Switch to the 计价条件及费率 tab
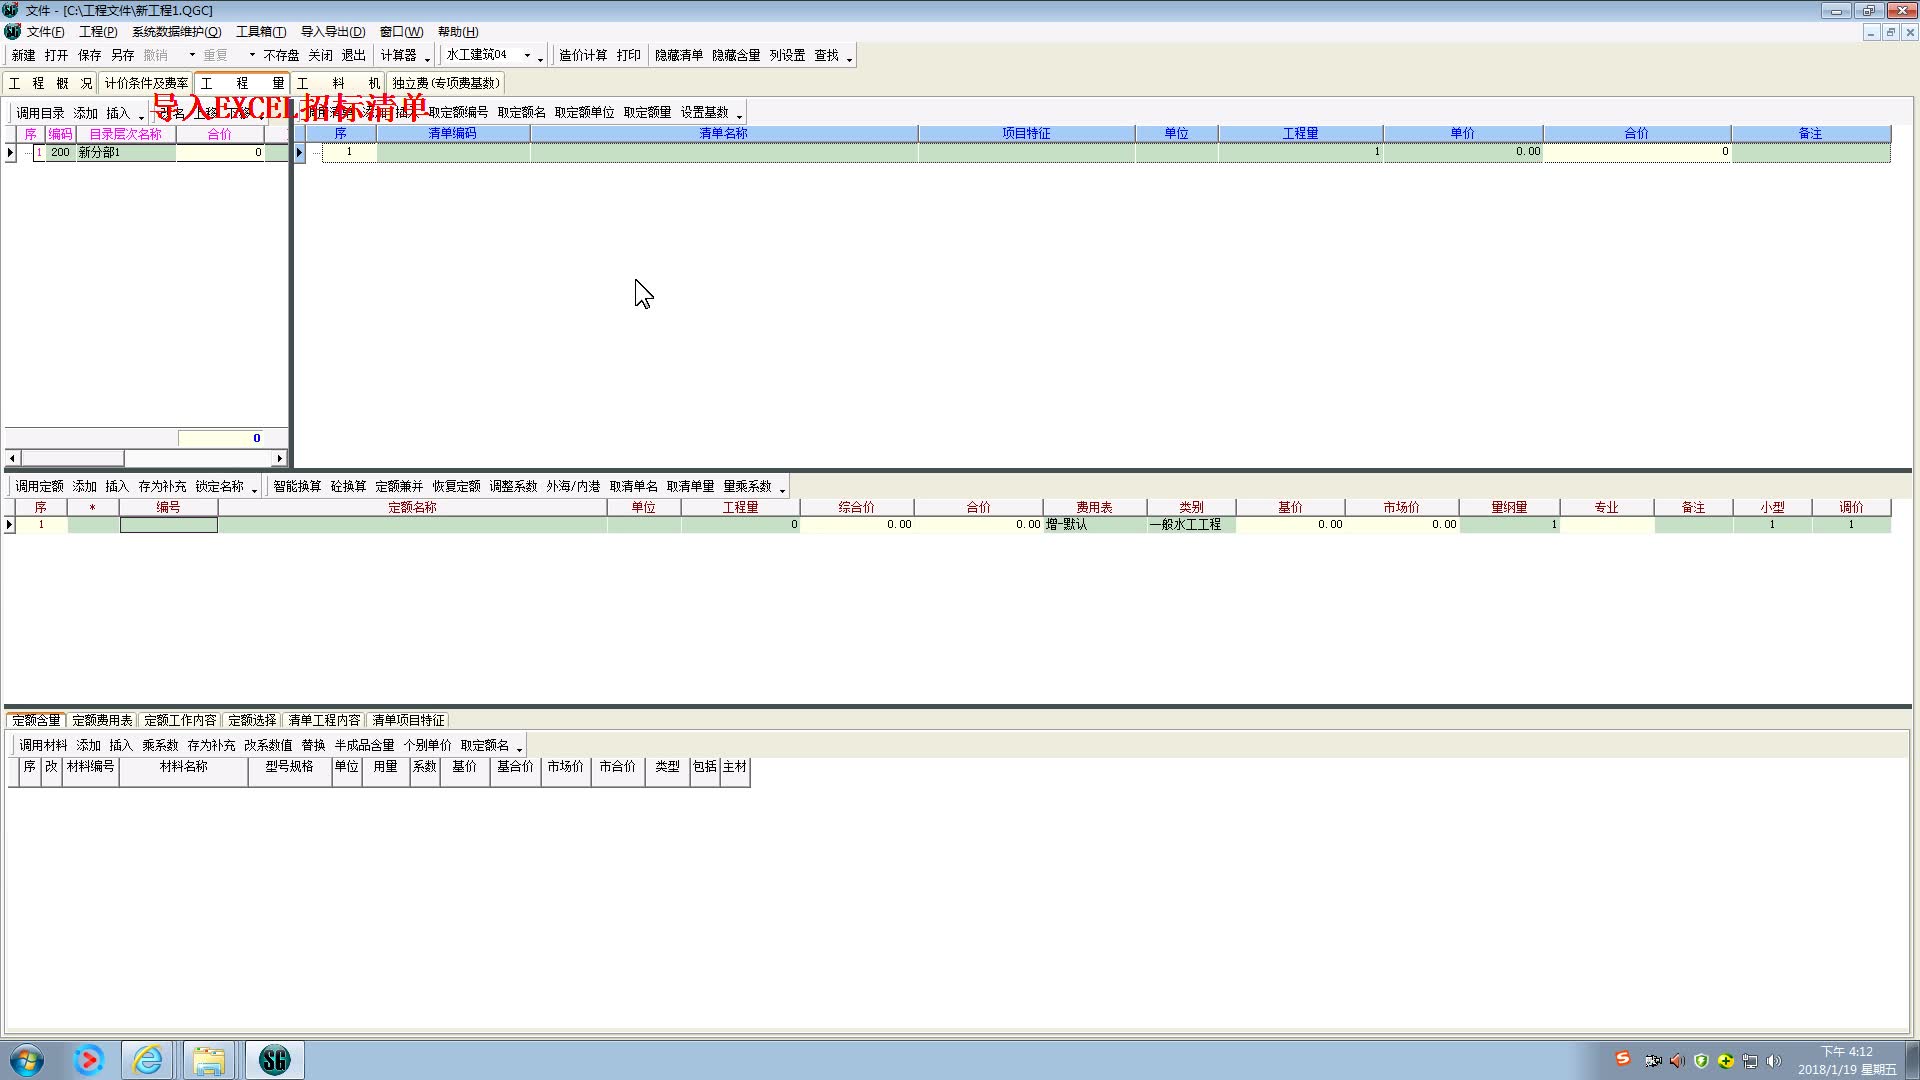Image resolution: width=1920 pixels, height=1080 pixels. (146, 83)
